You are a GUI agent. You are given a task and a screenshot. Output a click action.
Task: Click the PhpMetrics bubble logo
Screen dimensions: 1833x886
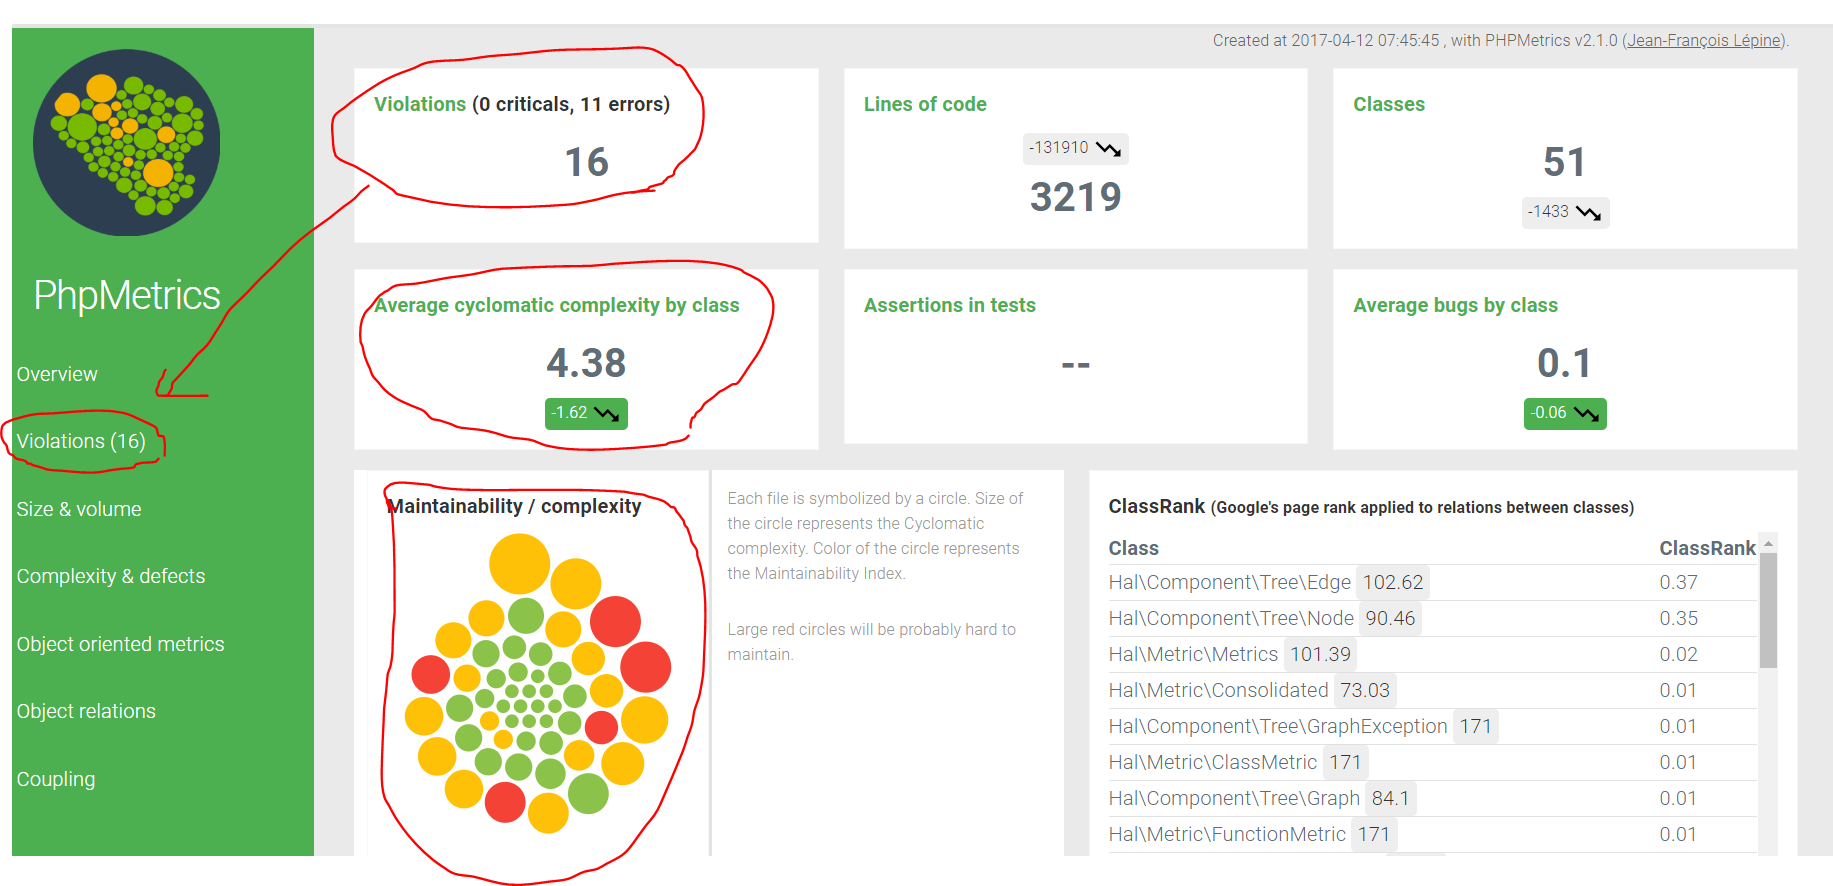126,143
